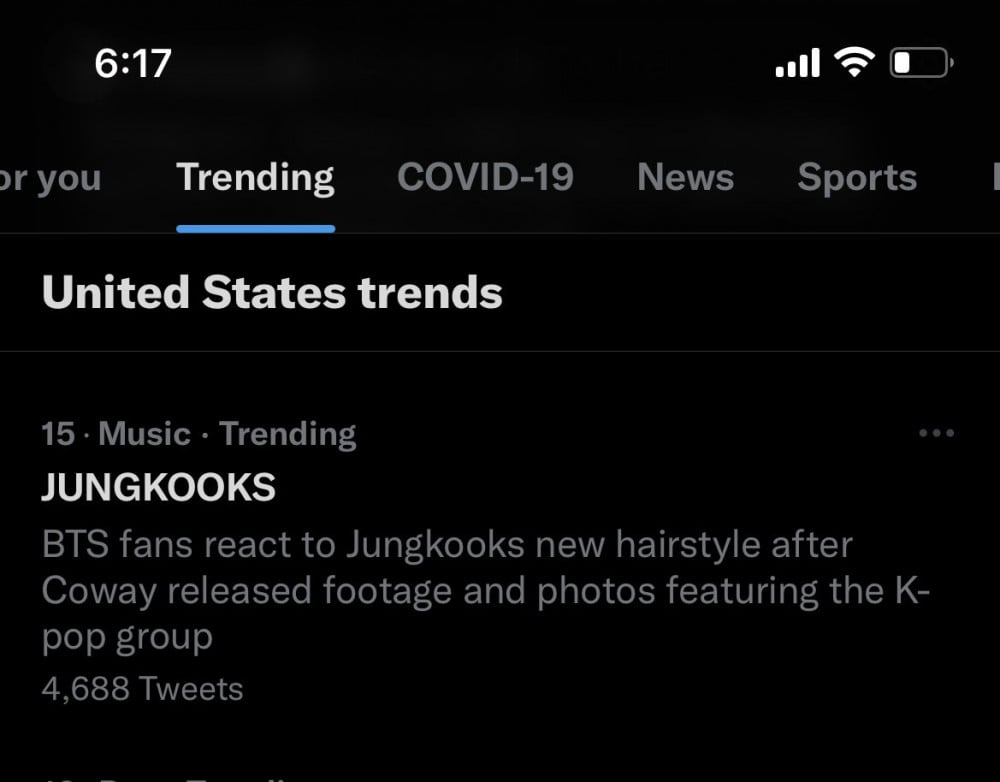Switch to the COVID-19 tab

coord(485,178)
